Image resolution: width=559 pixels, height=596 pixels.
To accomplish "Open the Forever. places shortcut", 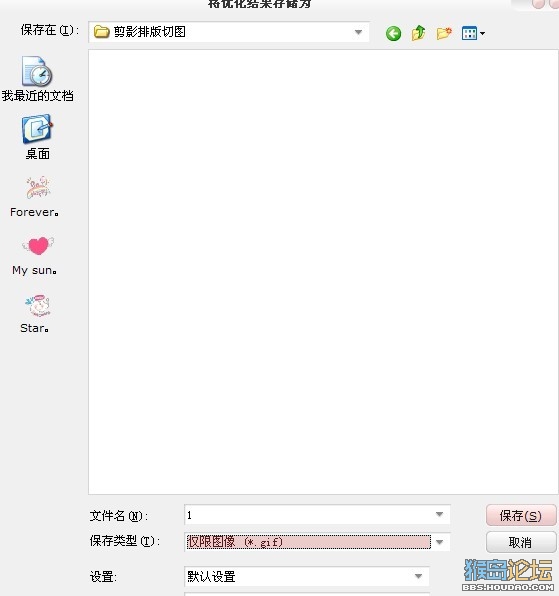I will [x=35, y=196].
